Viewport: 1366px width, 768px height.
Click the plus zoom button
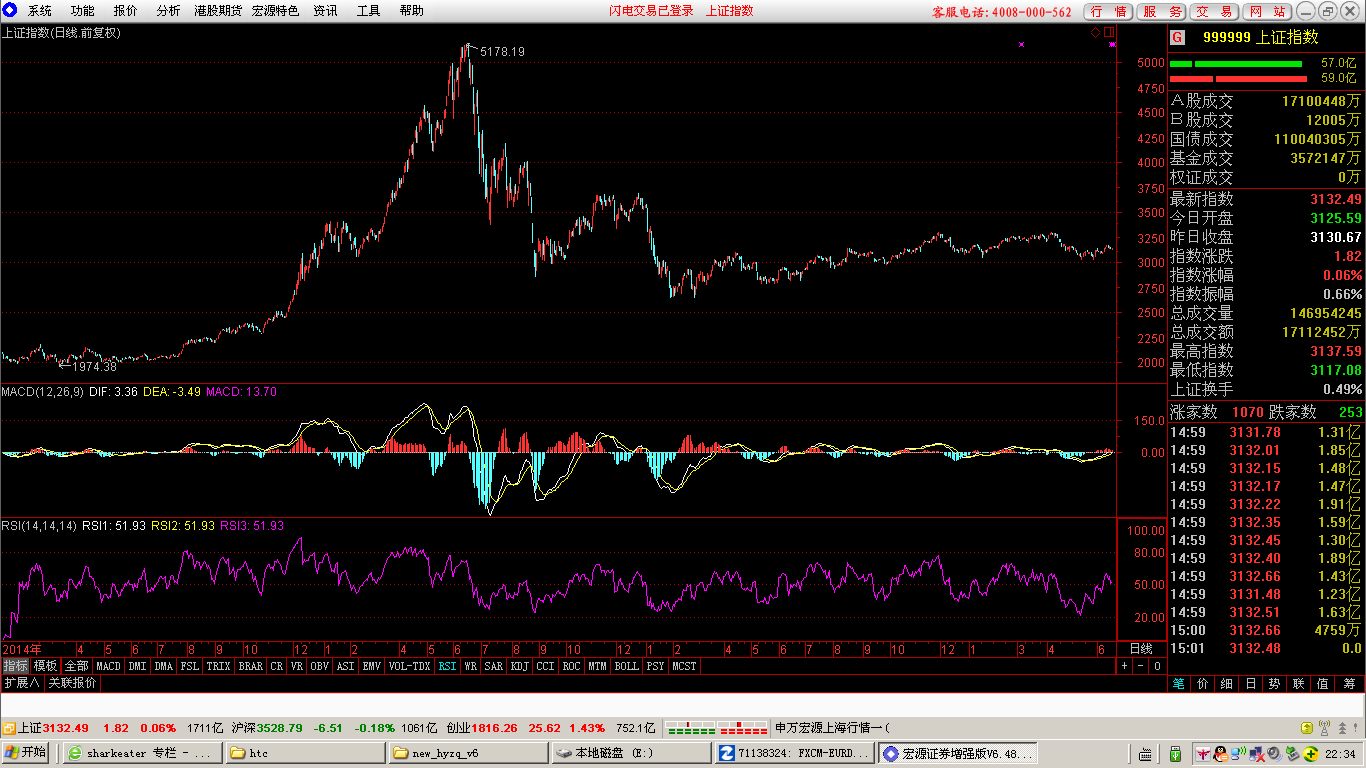(1124, 665)
